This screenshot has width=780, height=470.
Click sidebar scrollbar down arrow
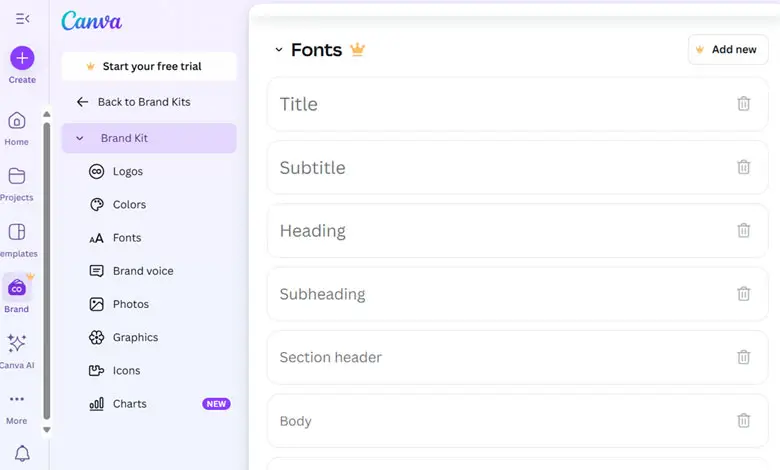47,430
